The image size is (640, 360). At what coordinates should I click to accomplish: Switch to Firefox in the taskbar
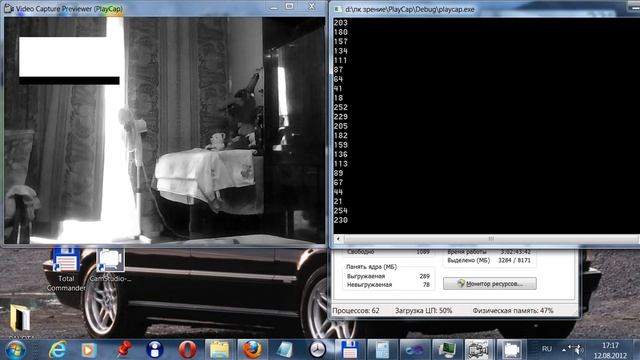tap(252, 350)
